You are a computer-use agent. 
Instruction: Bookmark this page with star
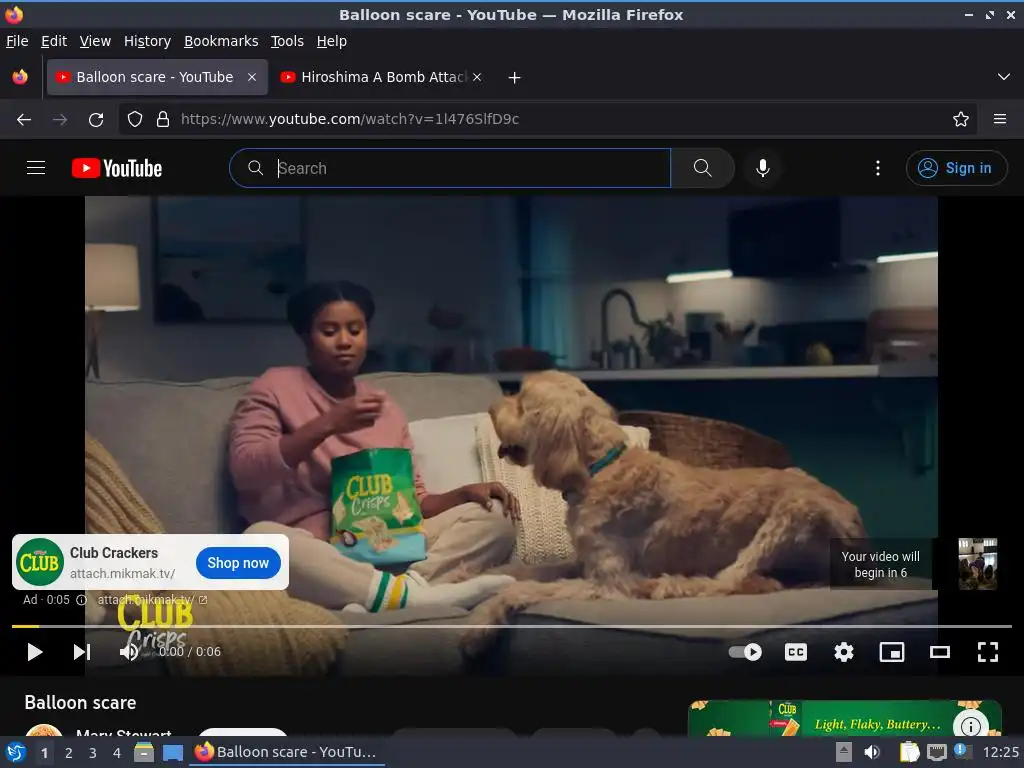[x=960, y=119]
